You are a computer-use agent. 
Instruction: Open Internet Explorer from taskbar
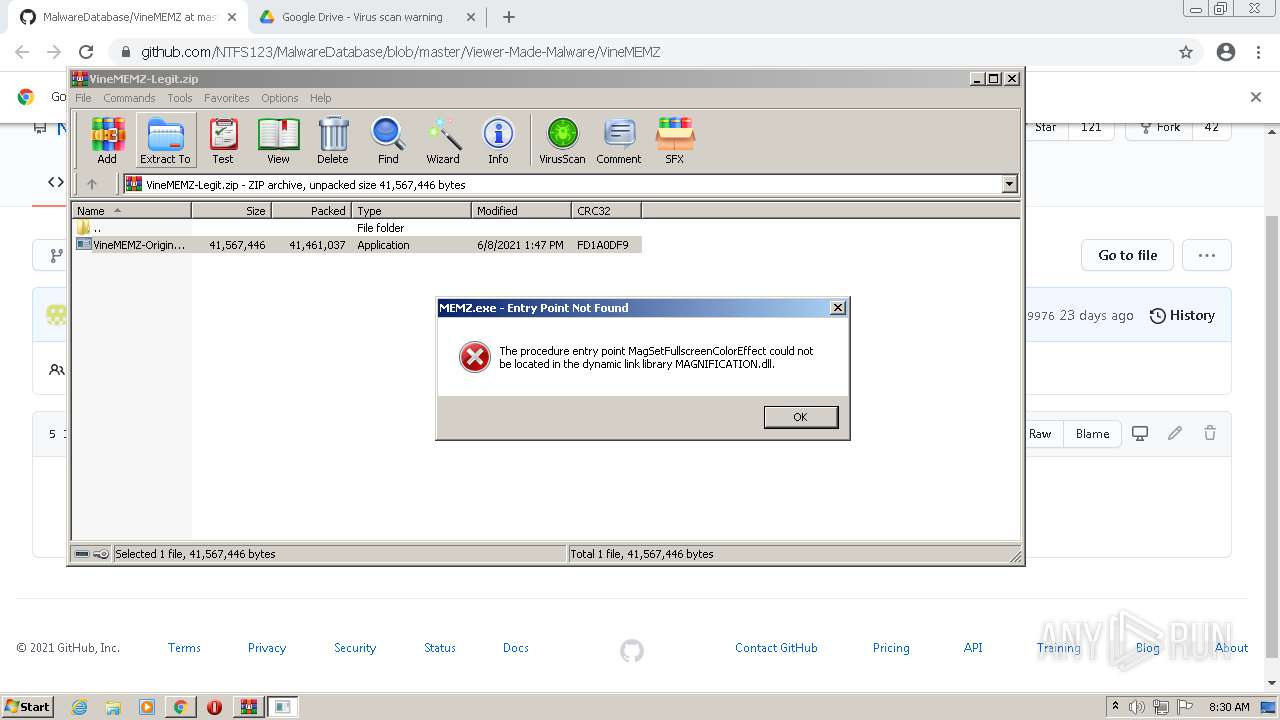tap(80, 707)
